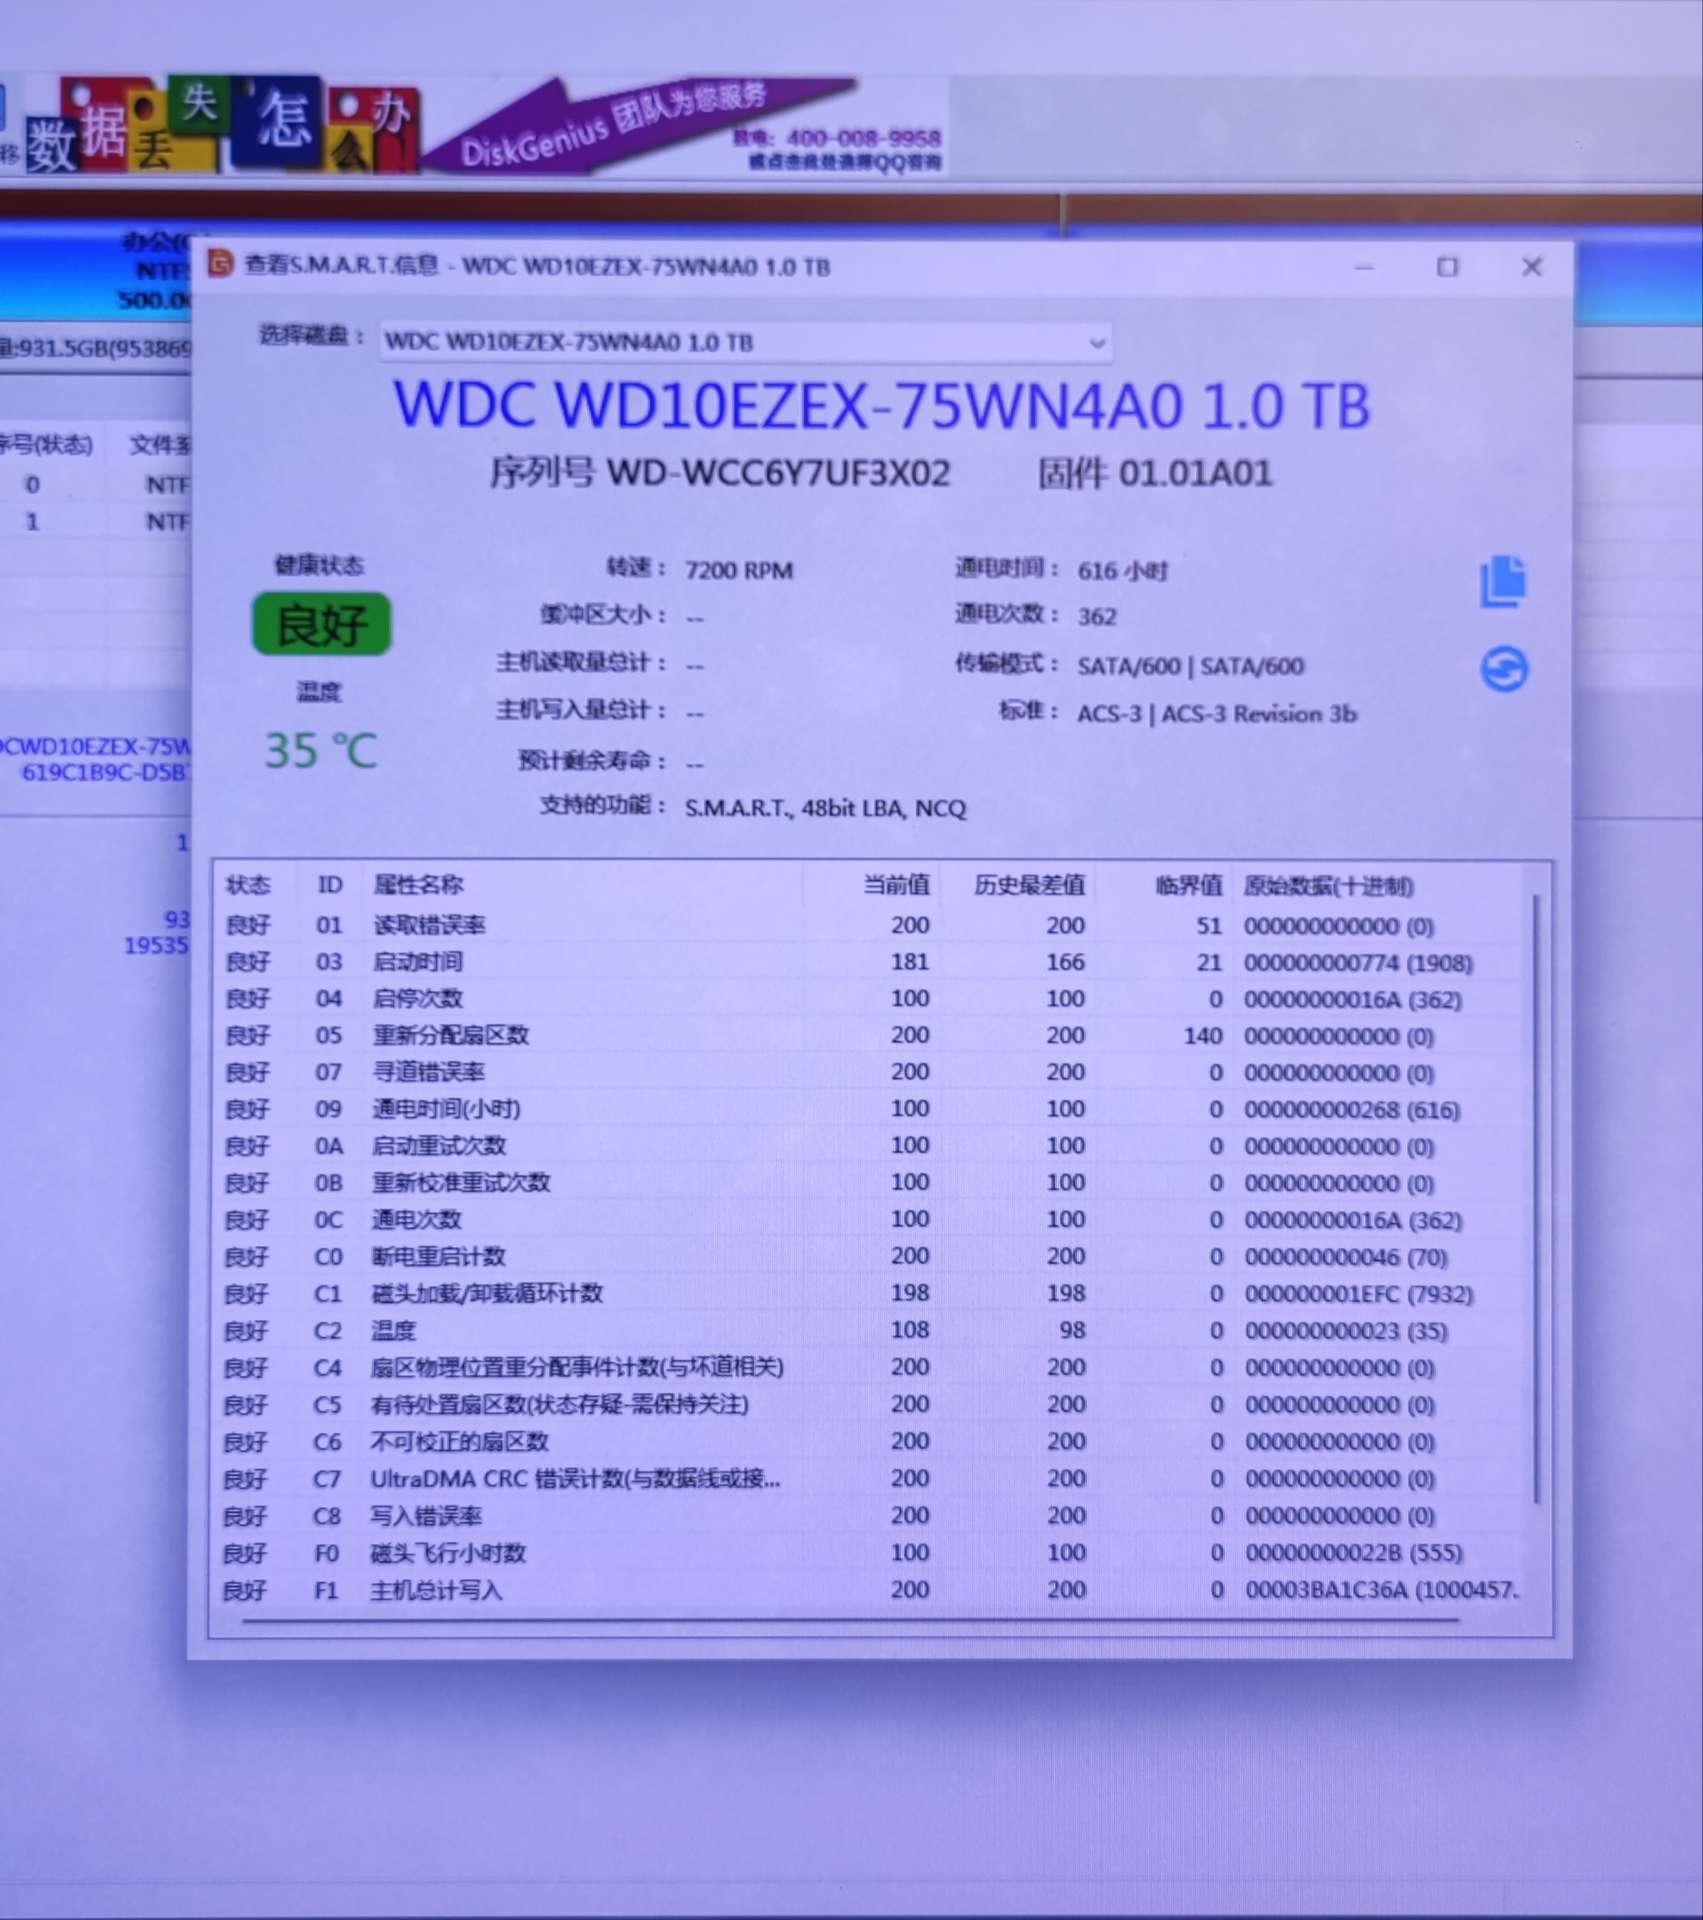Image resolution: width=1703 pixels, height=1920 pixels.
Task: Select the C2 温度 attribute row
Action: (x=872, y=1330)
